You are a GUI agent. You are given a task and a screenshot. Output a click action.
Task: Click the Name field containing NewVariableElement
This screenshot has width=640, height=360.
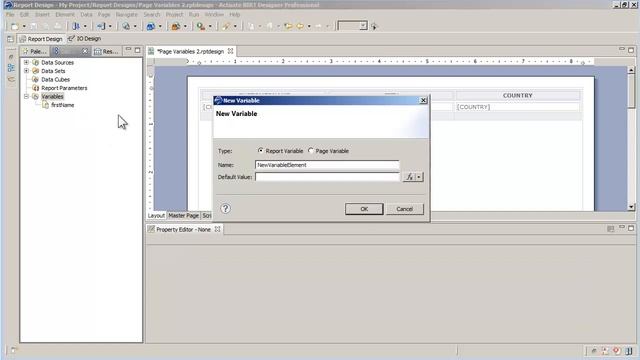click(327, 165)
